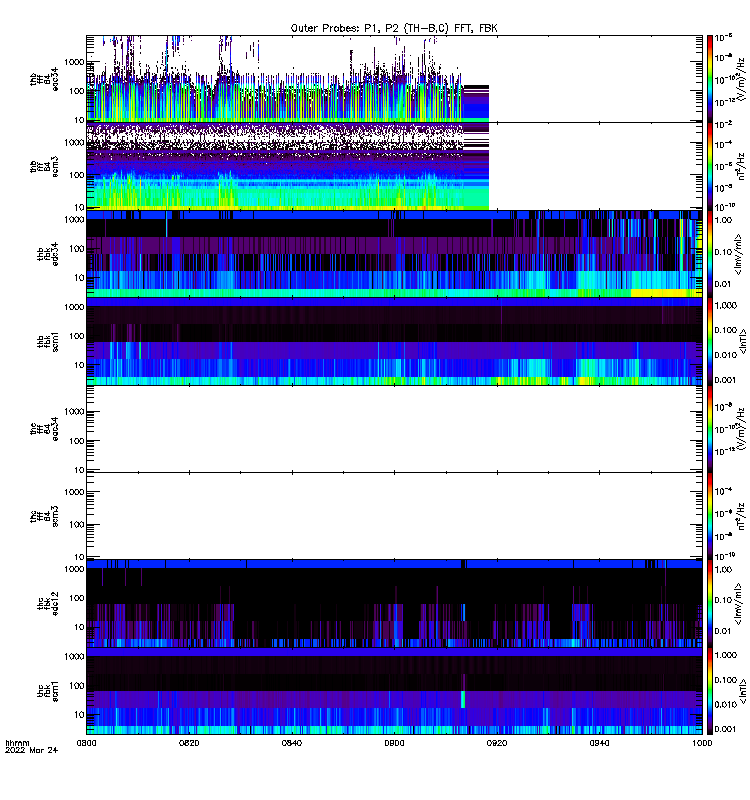
Task: Click the color bar of the thc fbk scm1 panel
Action: click(x=709, y=691)
